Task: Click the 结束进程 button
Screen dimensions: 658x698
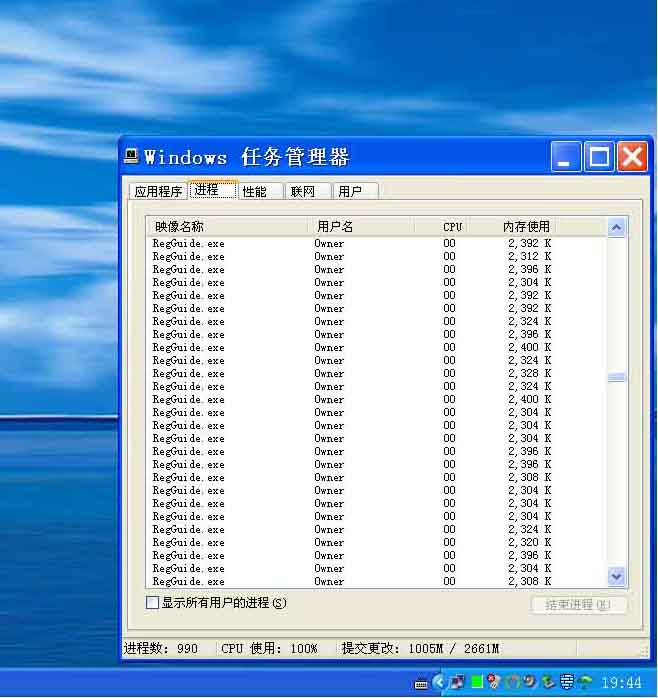Action: click(x=578, y=605)
